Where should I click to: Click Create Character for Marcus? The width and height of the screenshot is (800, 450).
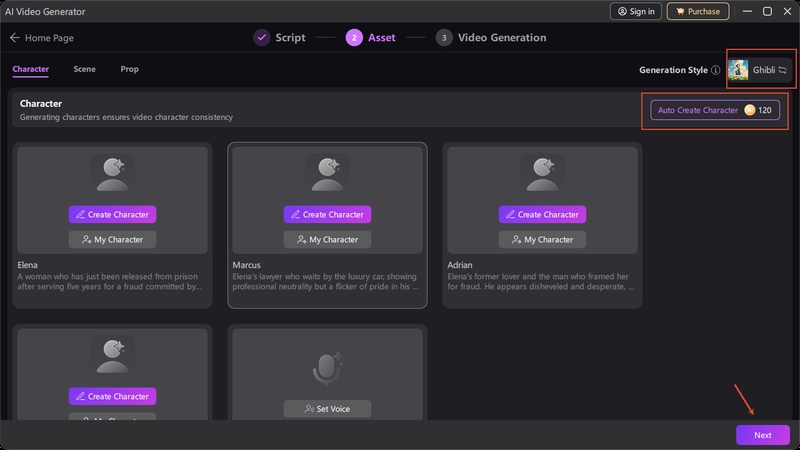point(328,215)
